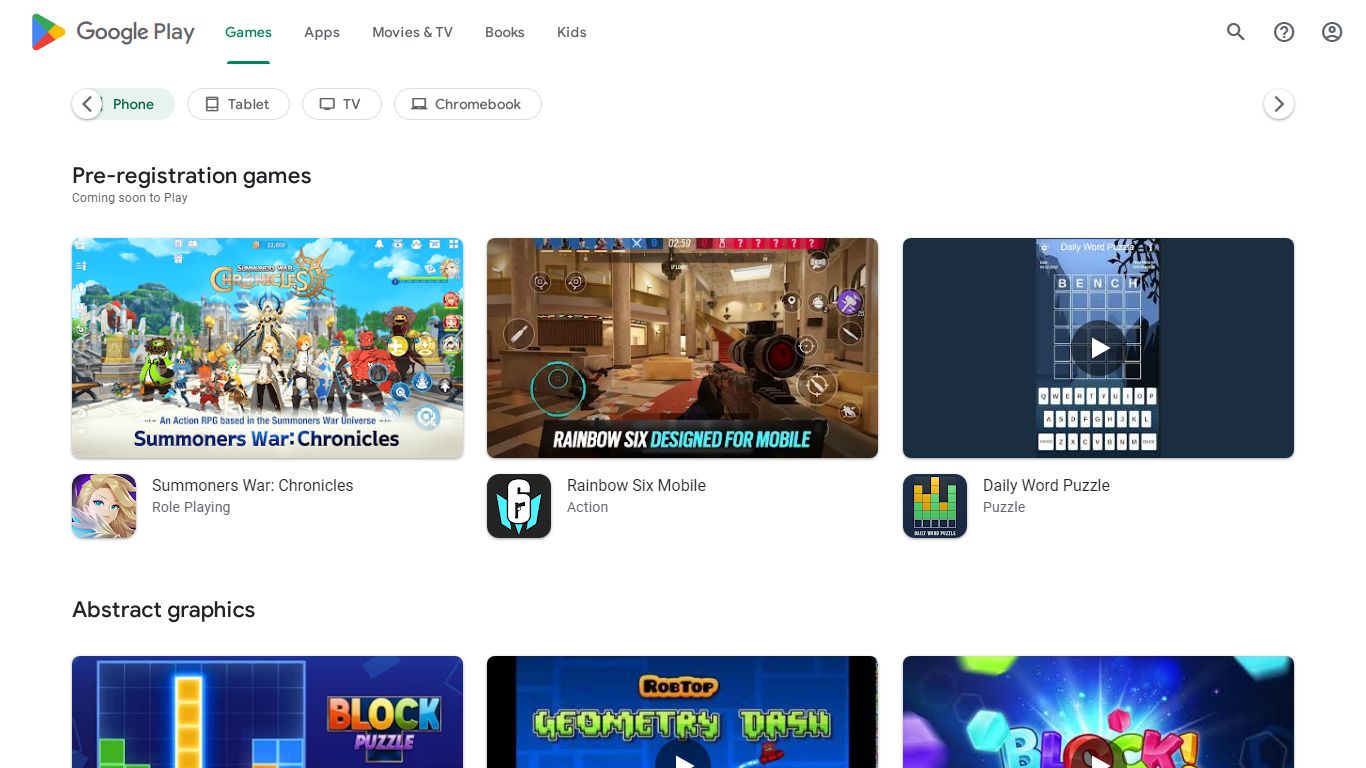Go to the Movies & TV tab
The width and height of the screenshot is (1366, 768).
(x=412, y=32)
